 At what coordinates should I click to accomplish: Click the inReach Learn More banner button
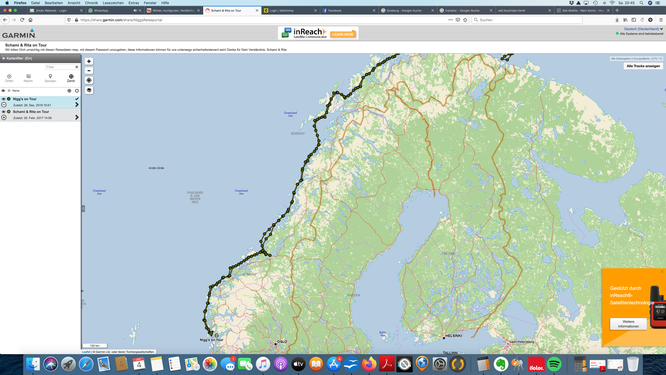pos(343,34)
